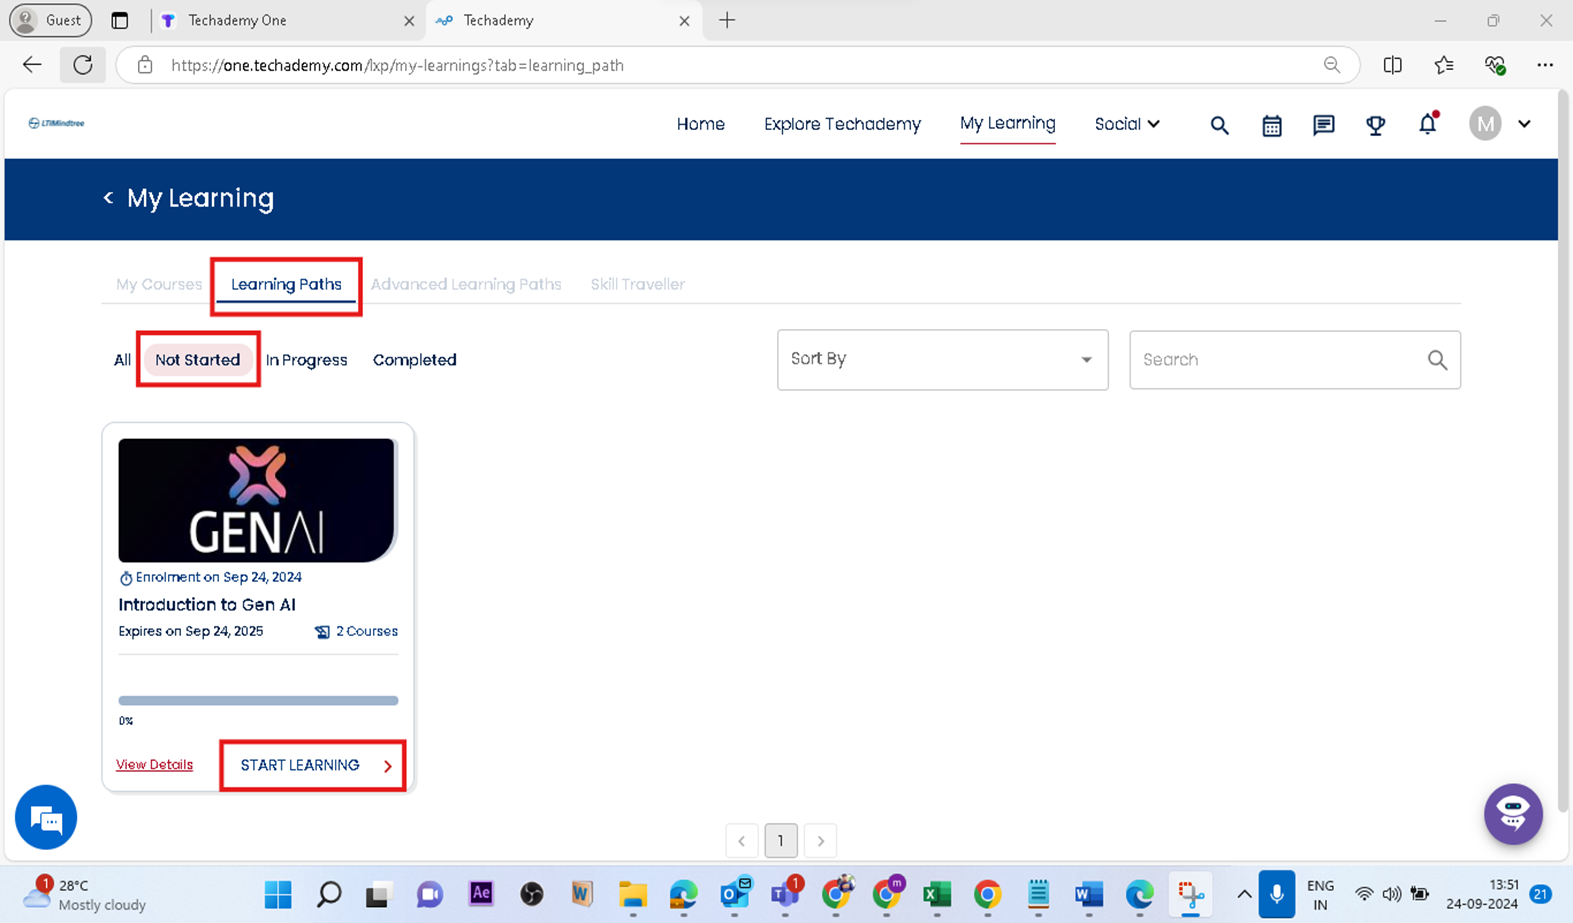
Task: Open the Sort By dropdown
Action: pos(943,360)
